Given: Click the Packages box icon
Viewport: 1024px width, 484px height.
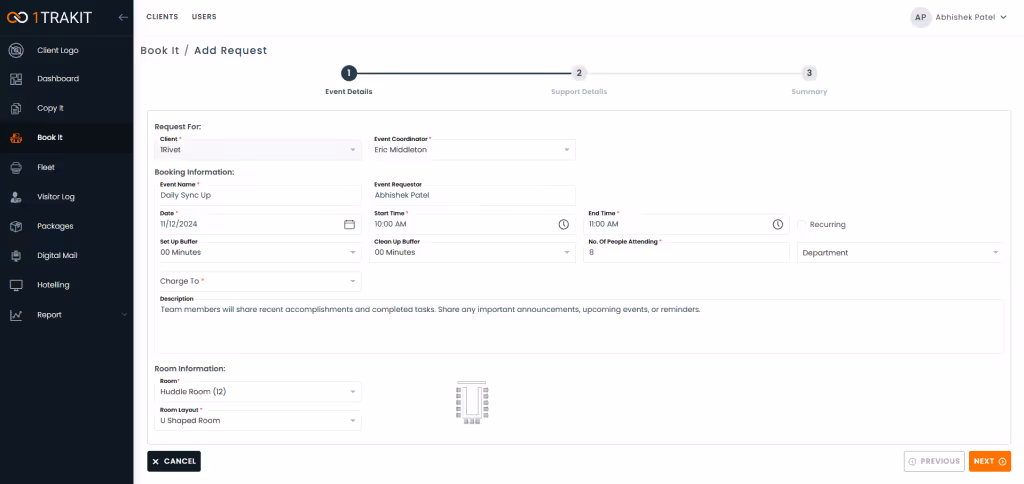Looking at the screenshot, I should [17, 227].
